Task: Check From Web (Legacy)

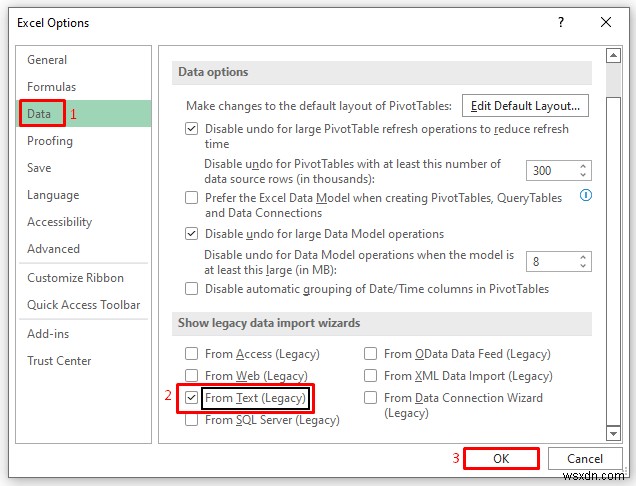Action: pos(191,376)
